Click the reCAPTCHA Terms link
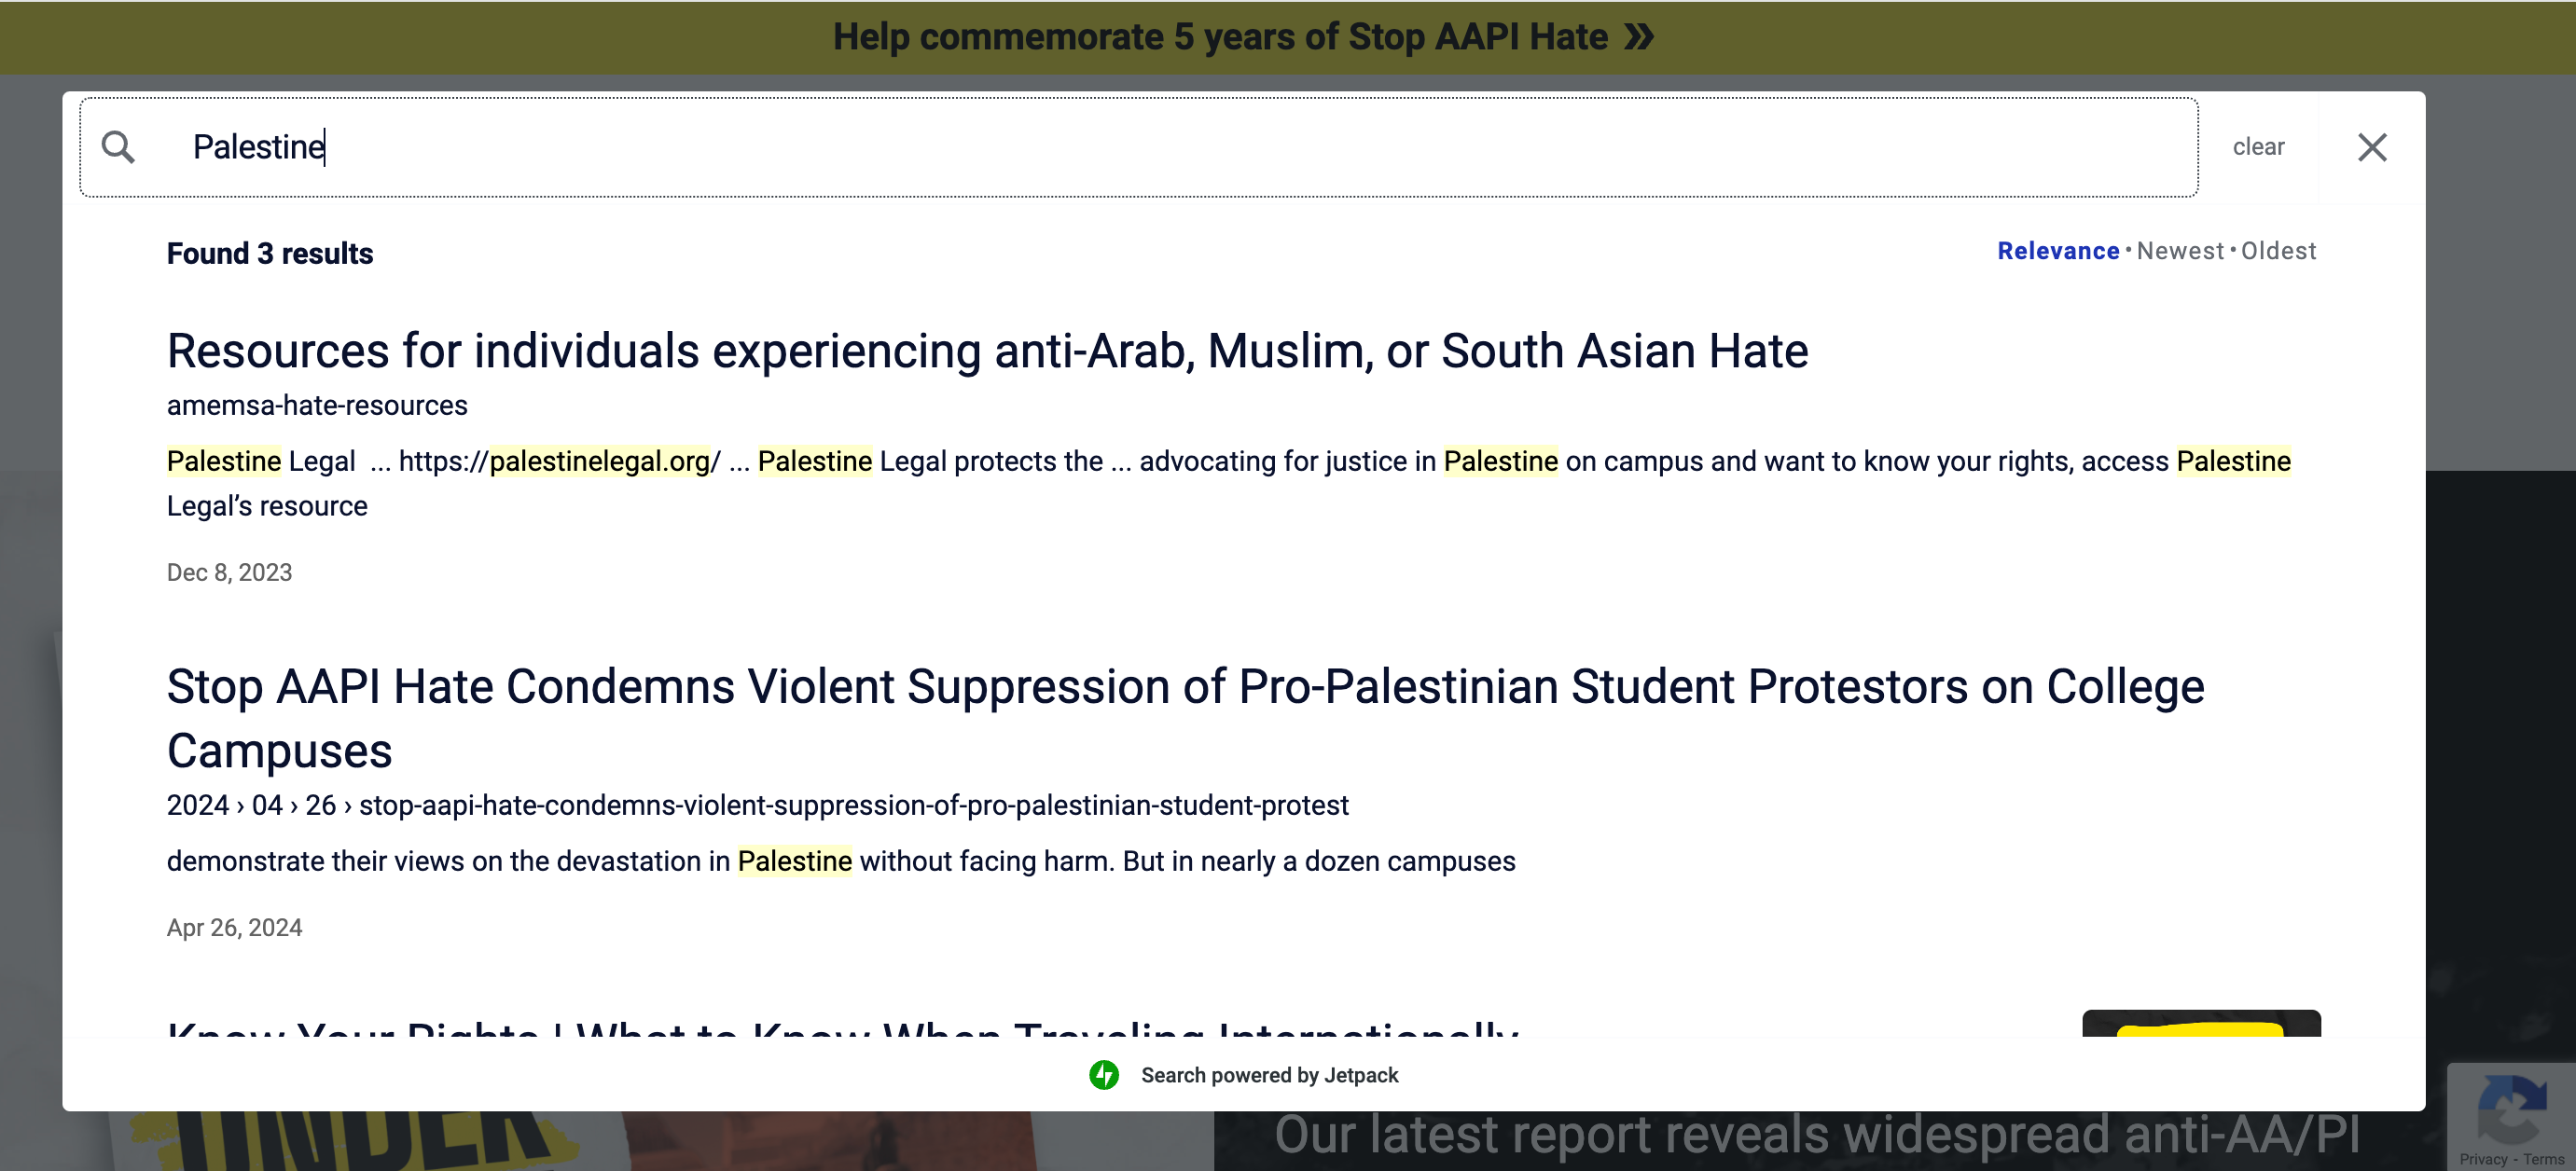 tap(2543, 1159)
